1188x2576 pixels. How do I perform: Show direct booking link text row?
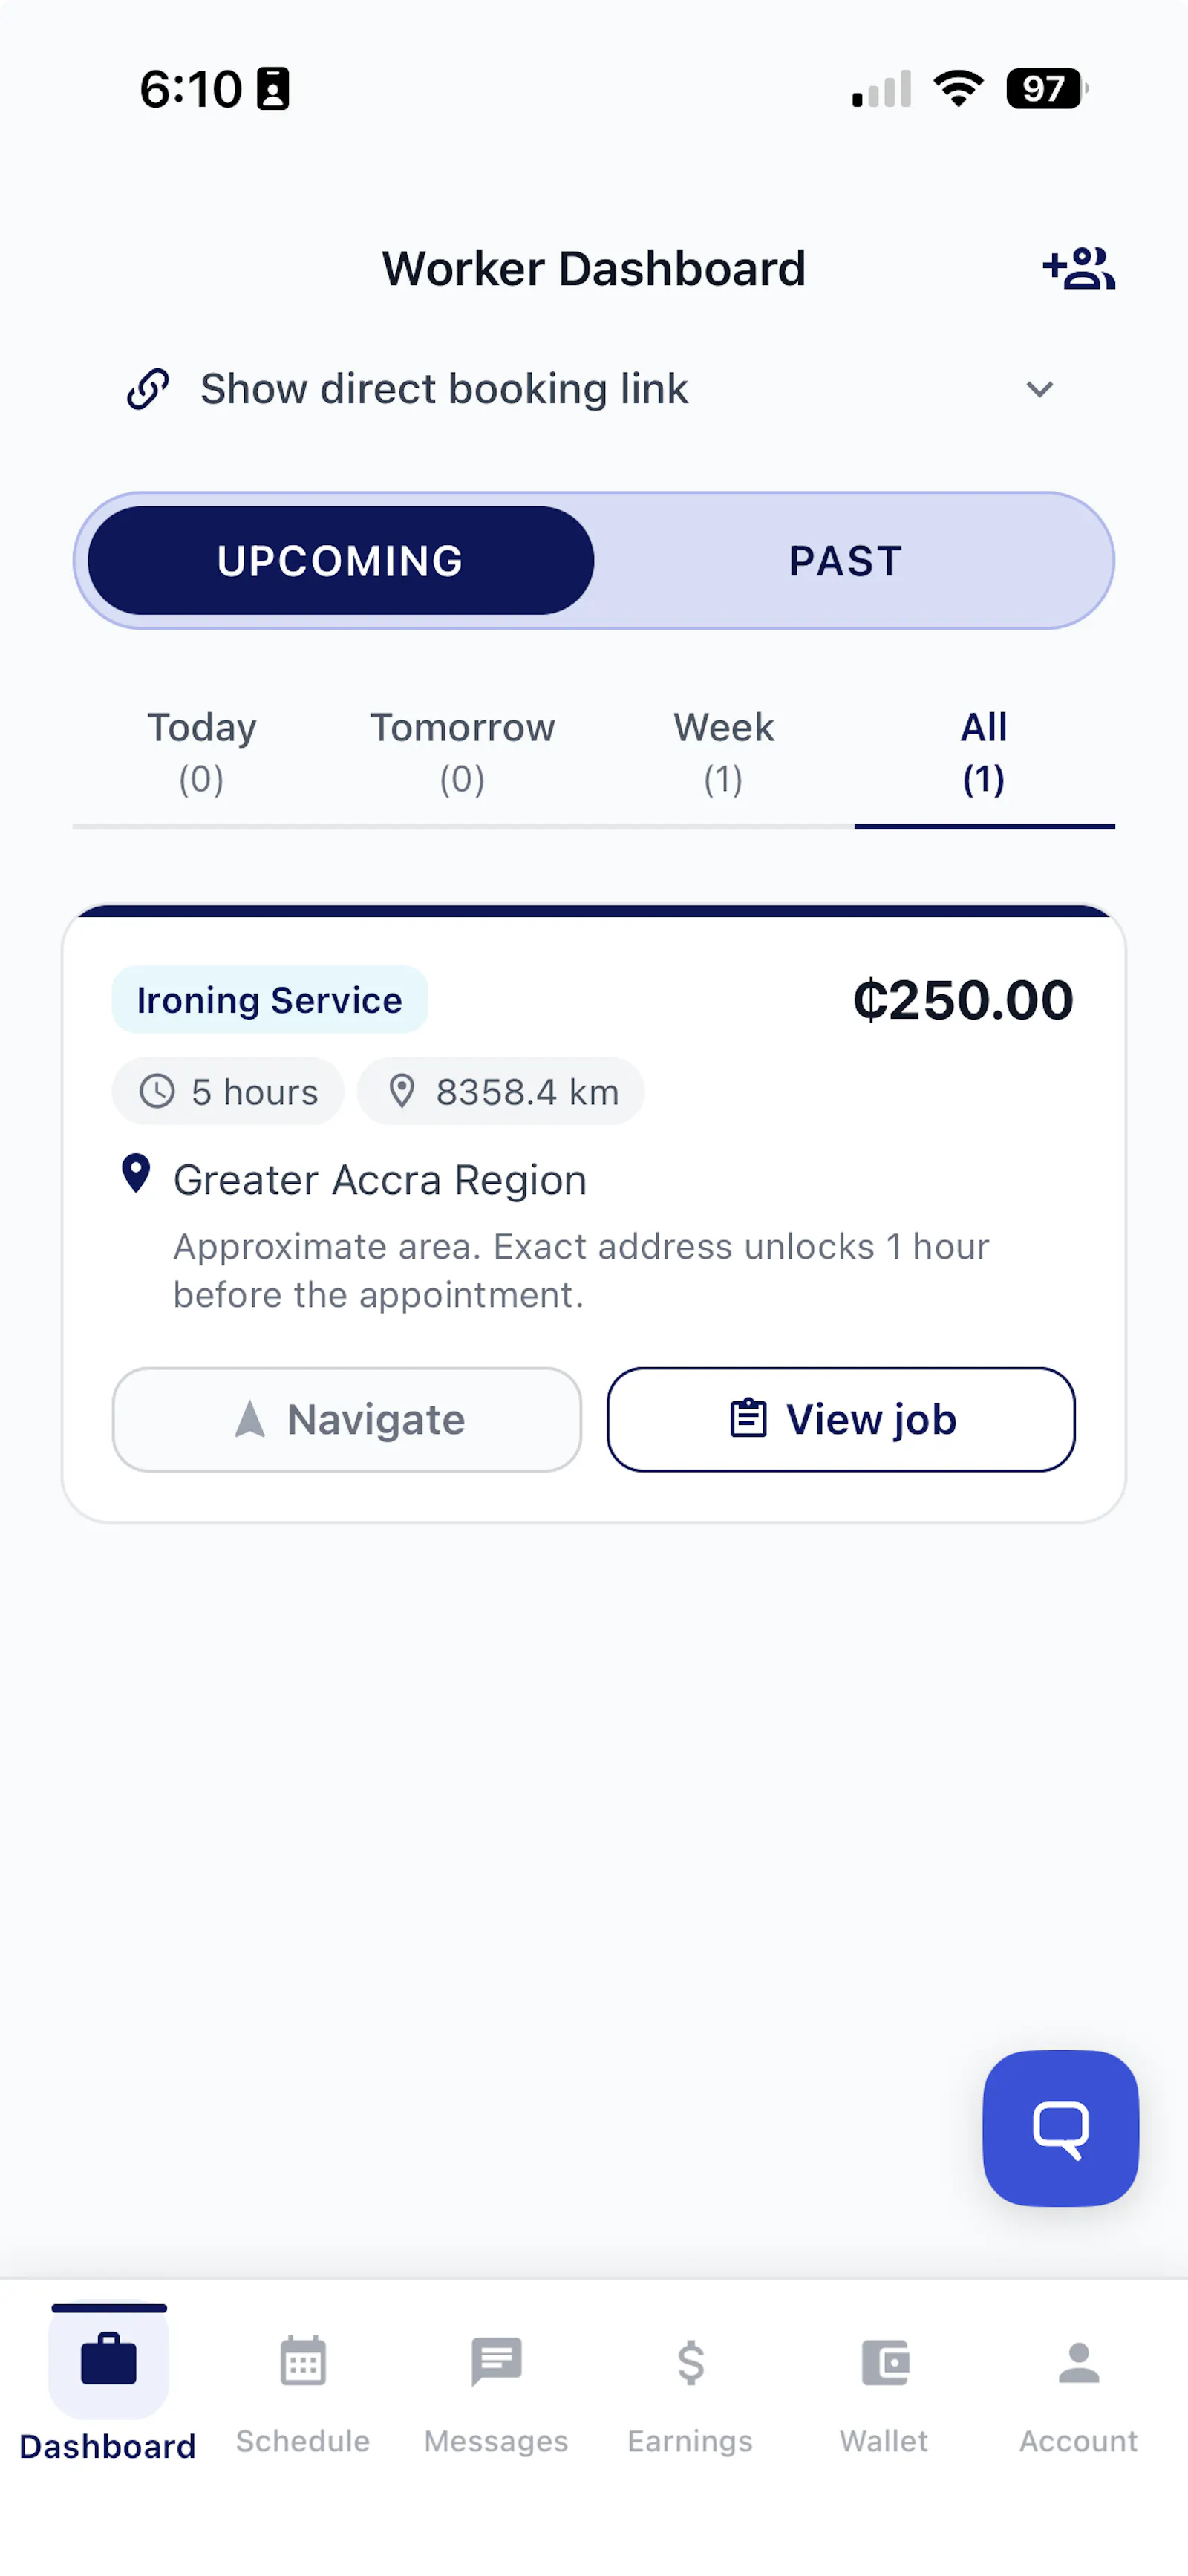pos(594,389)
